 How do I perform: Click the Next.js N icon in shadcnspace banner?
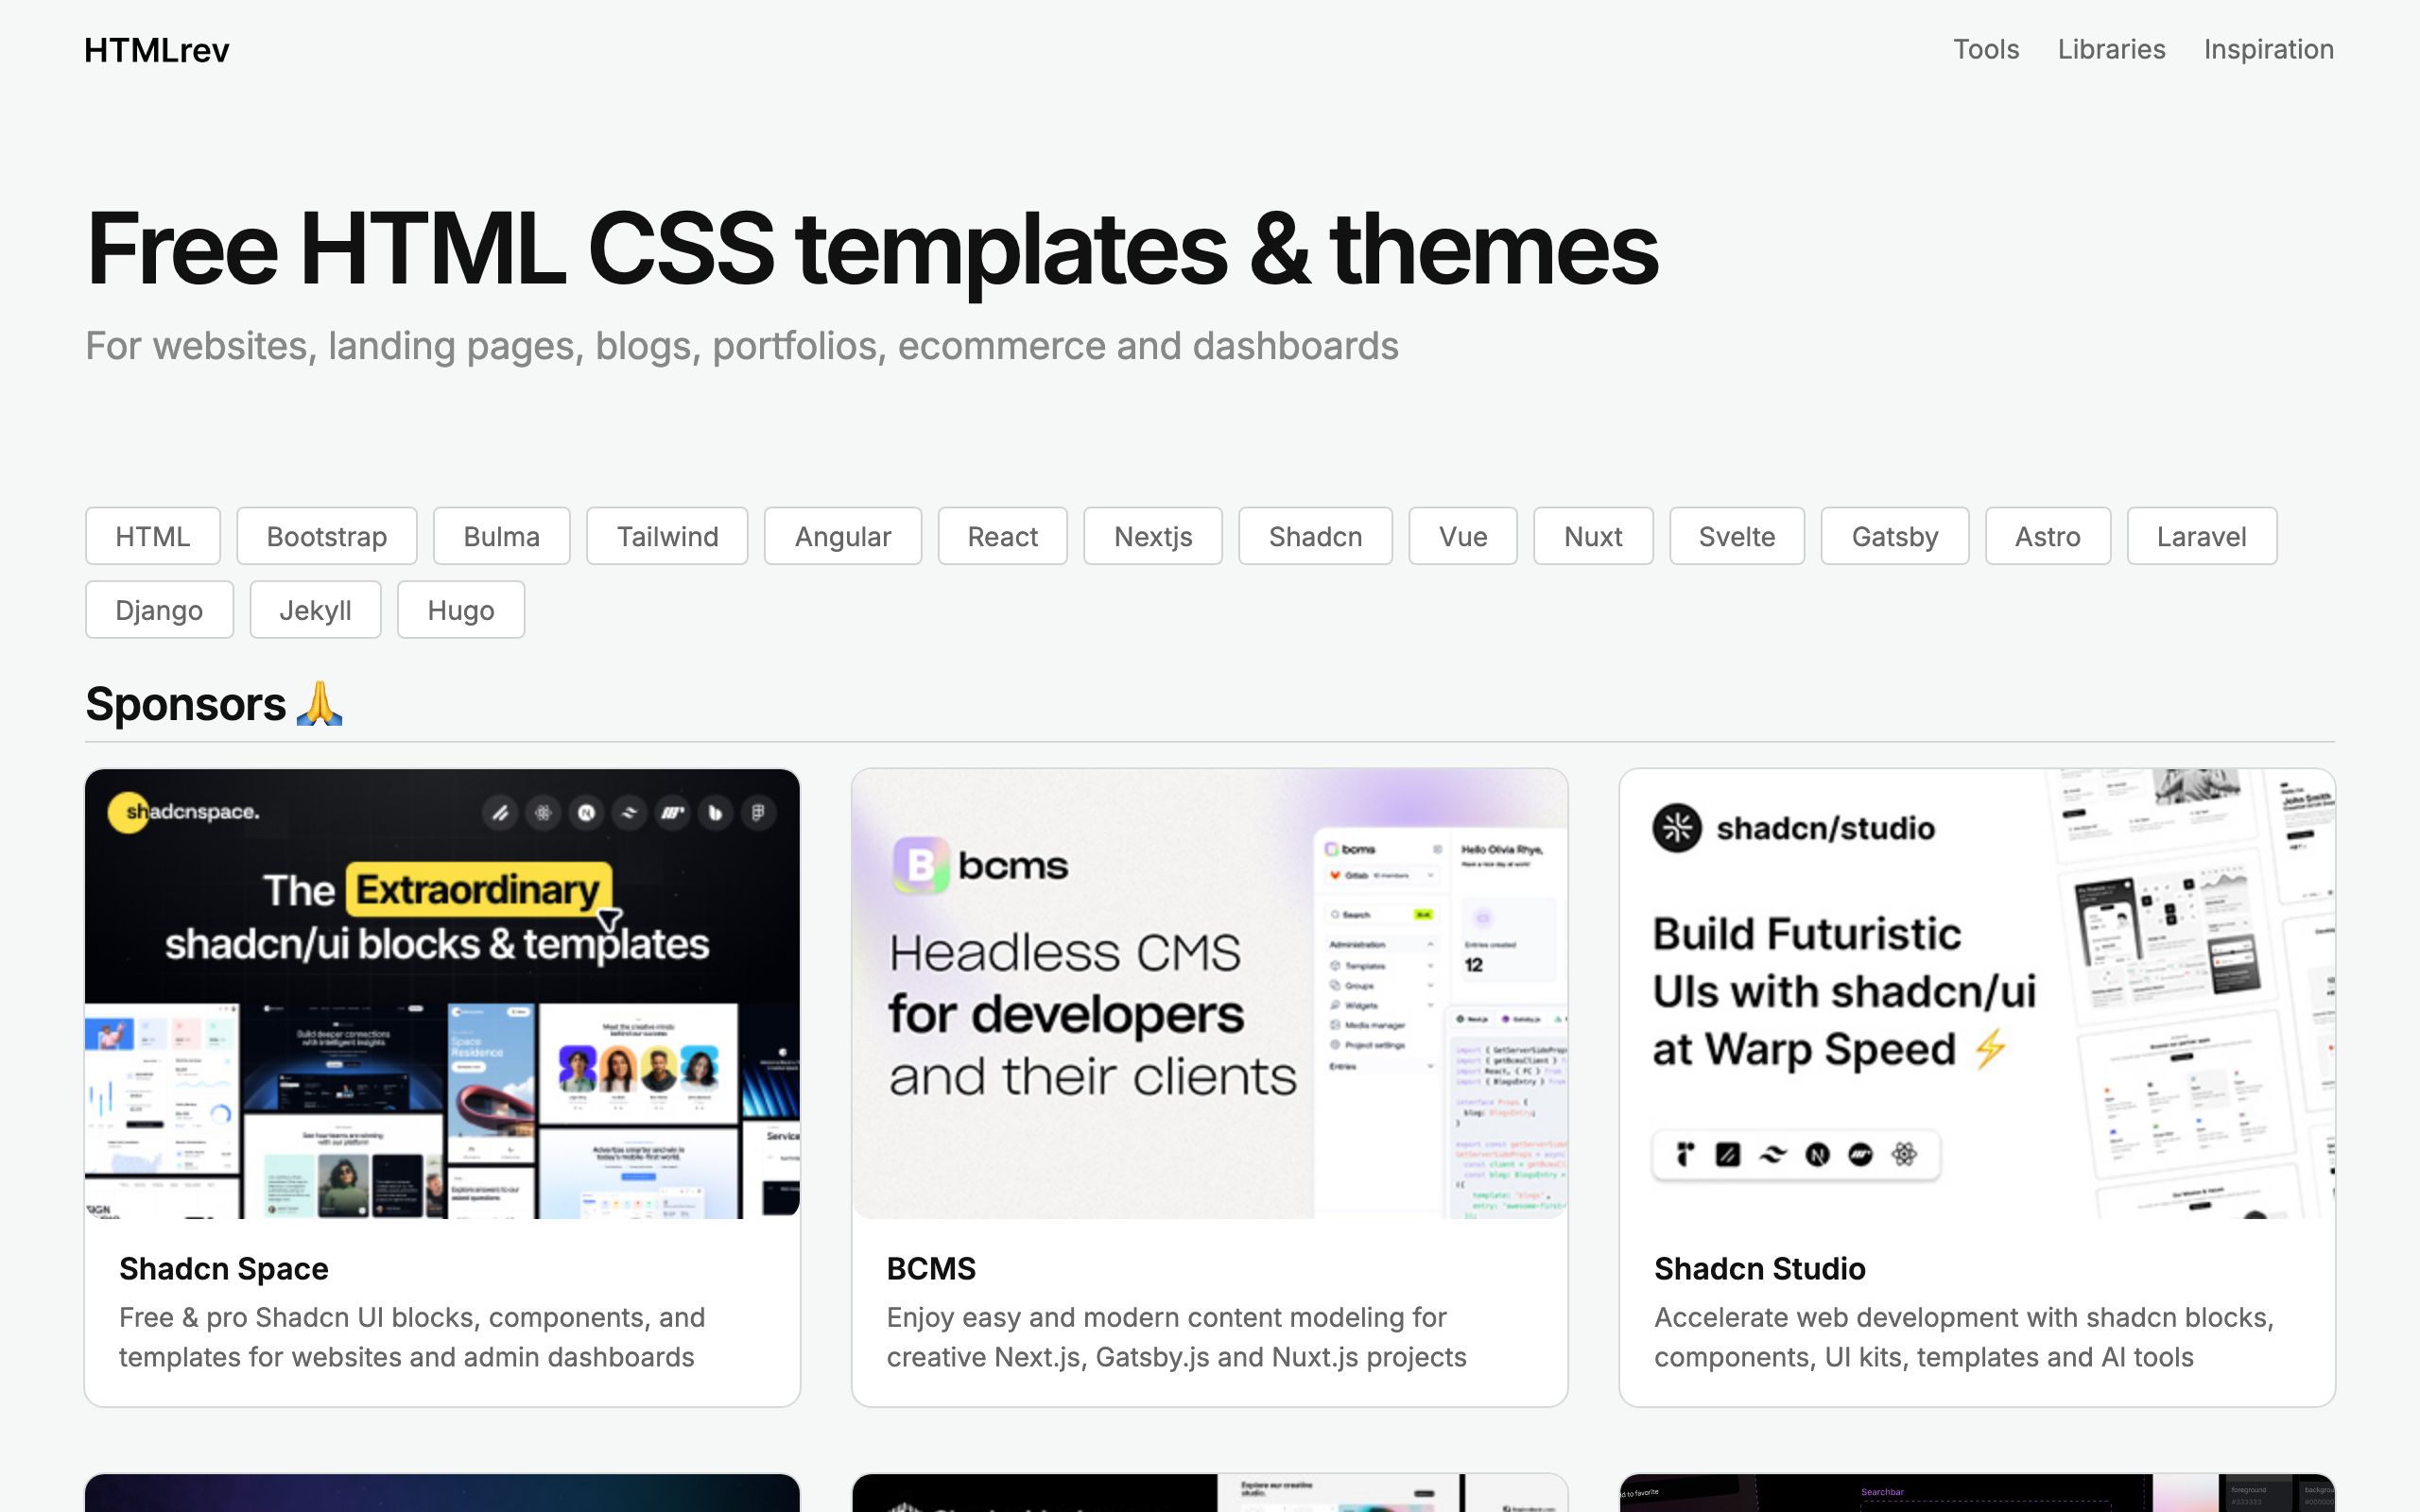point(586,813)
